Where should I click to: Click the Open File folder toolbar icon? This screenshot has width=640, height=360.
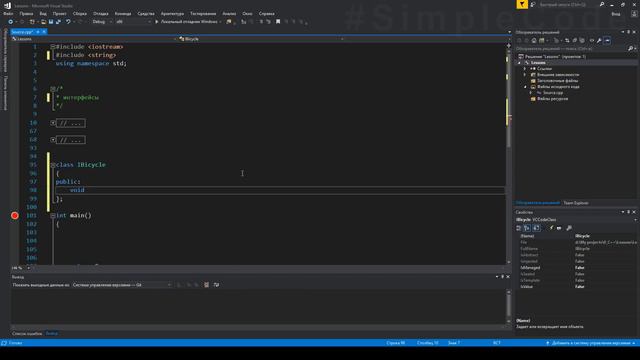(x=43, y=22)
